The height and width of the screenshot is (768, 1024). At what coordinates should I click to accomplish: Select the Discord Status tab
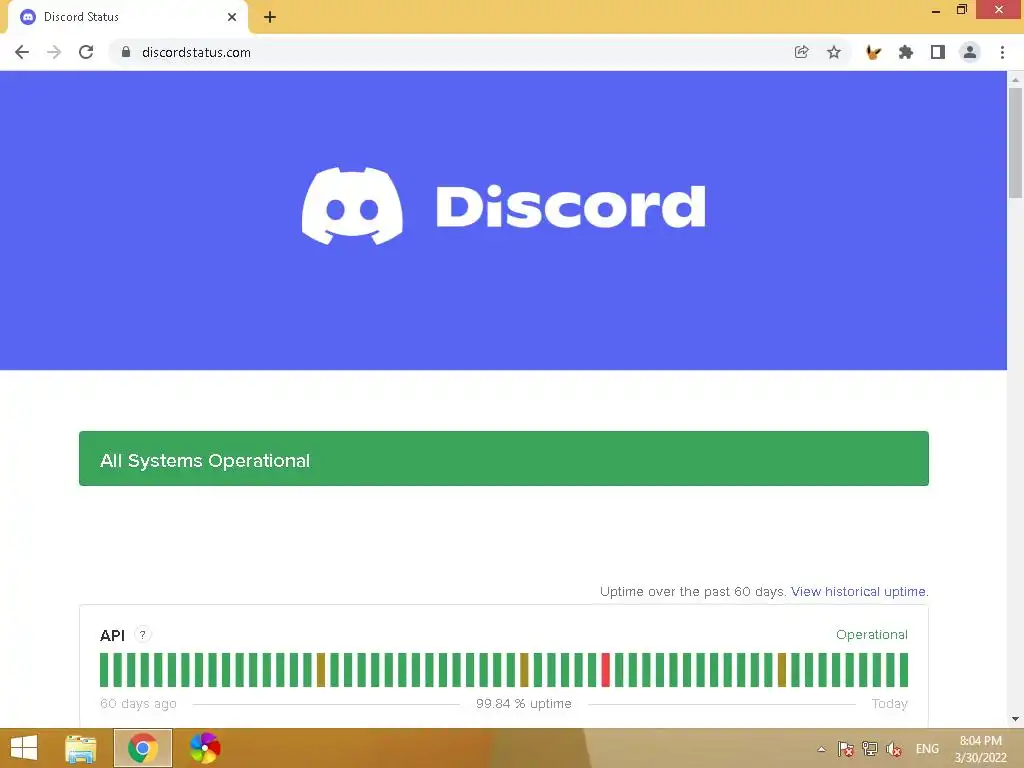tap(128, 17)
